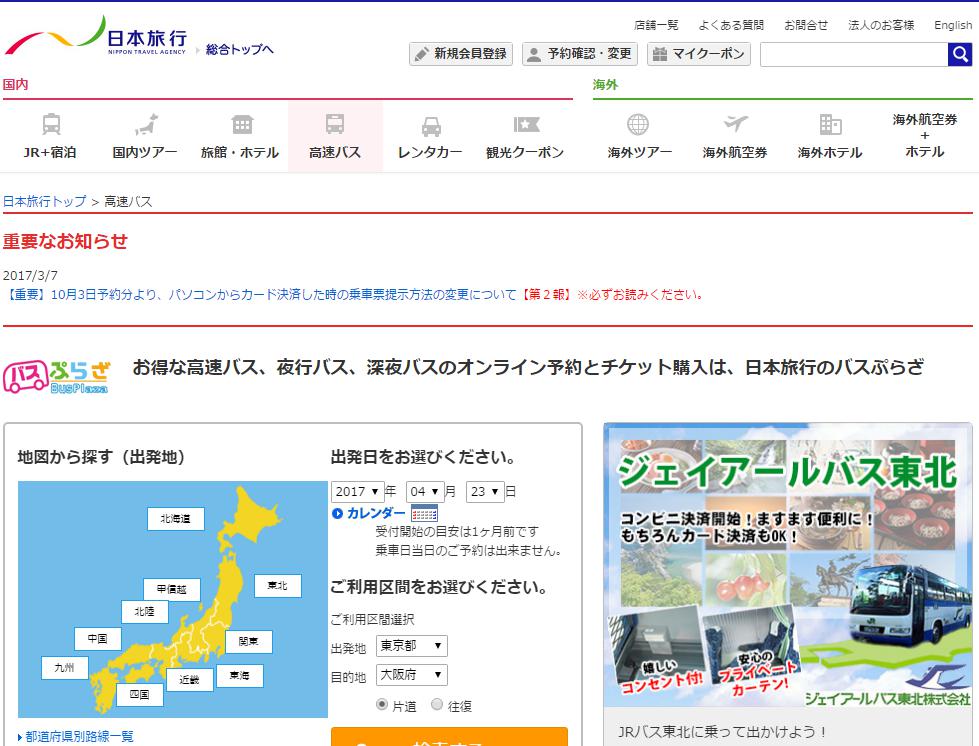Open the 海外航空券＋ホテル menu item
Image resolution: width=979 pixels, height=746 pixels.
point(925,135)
